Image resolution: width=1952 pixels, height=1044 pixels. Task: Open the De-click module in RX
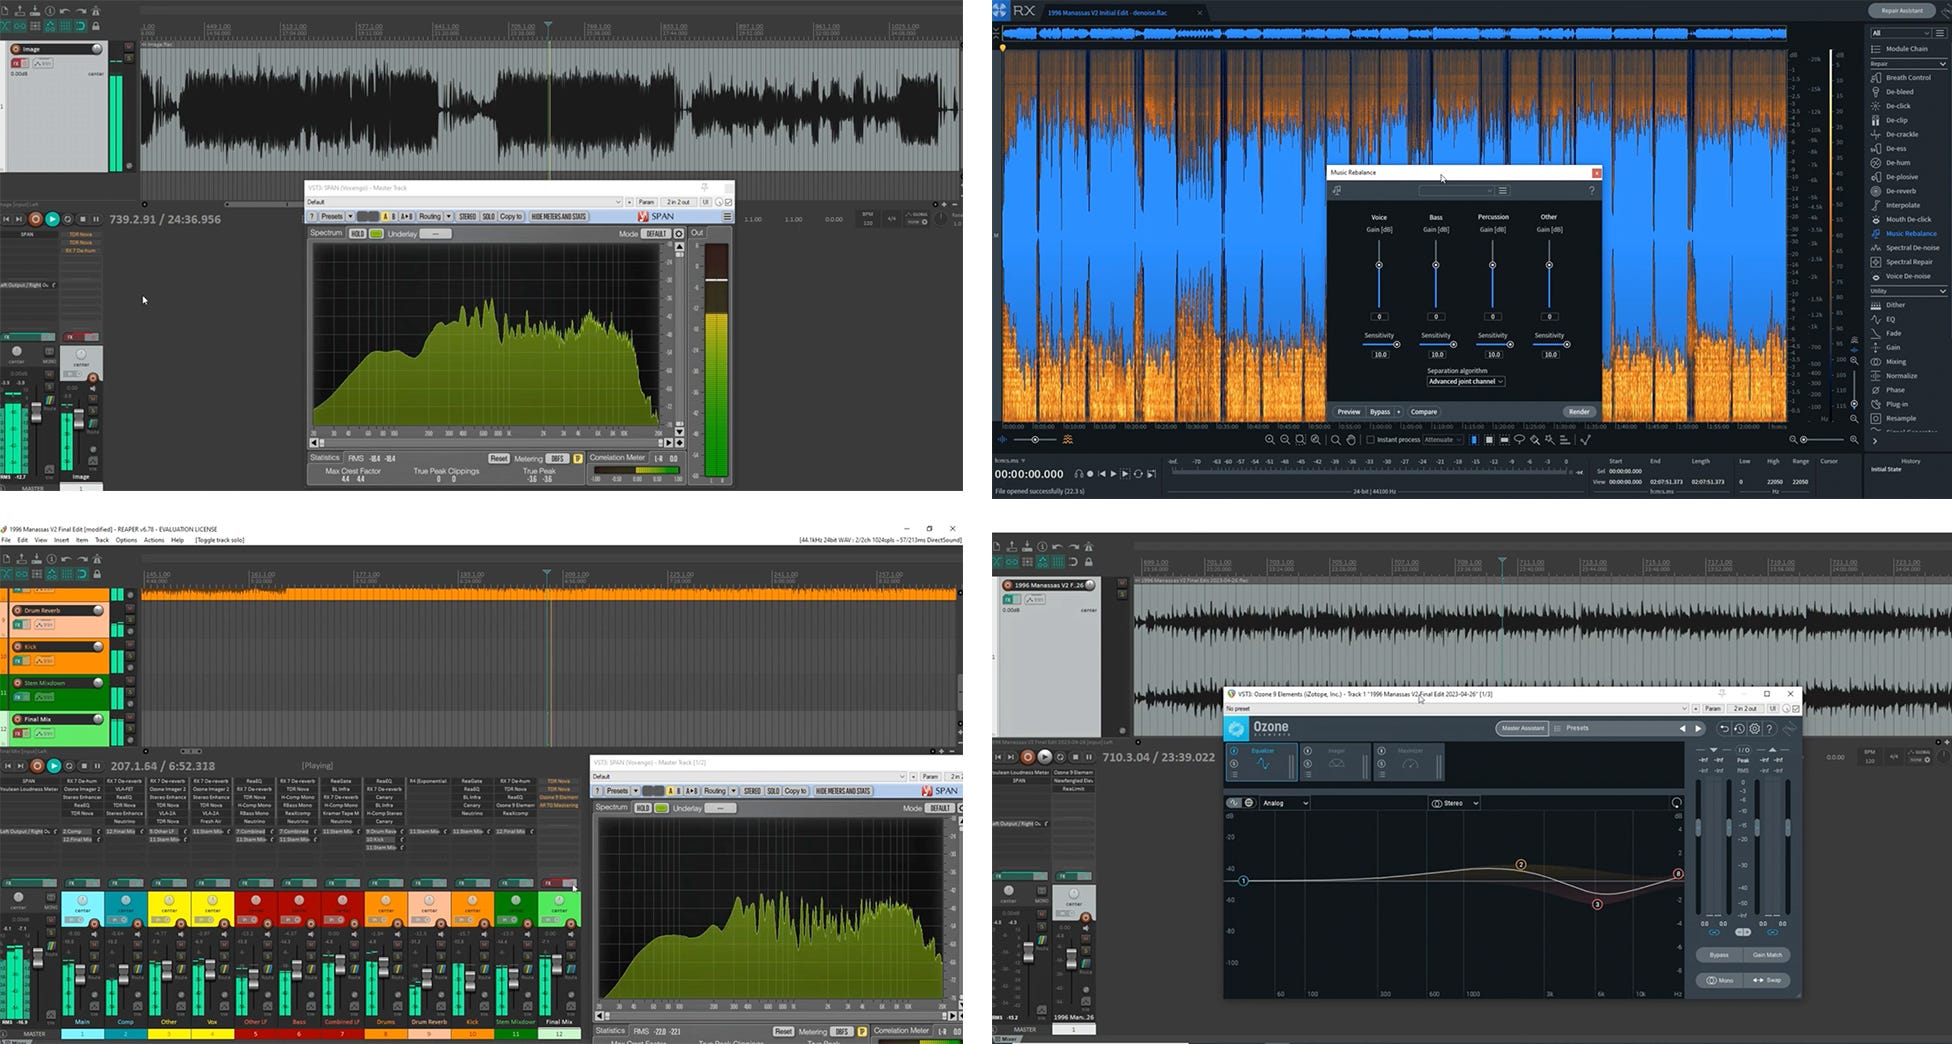pos(1897,106)
